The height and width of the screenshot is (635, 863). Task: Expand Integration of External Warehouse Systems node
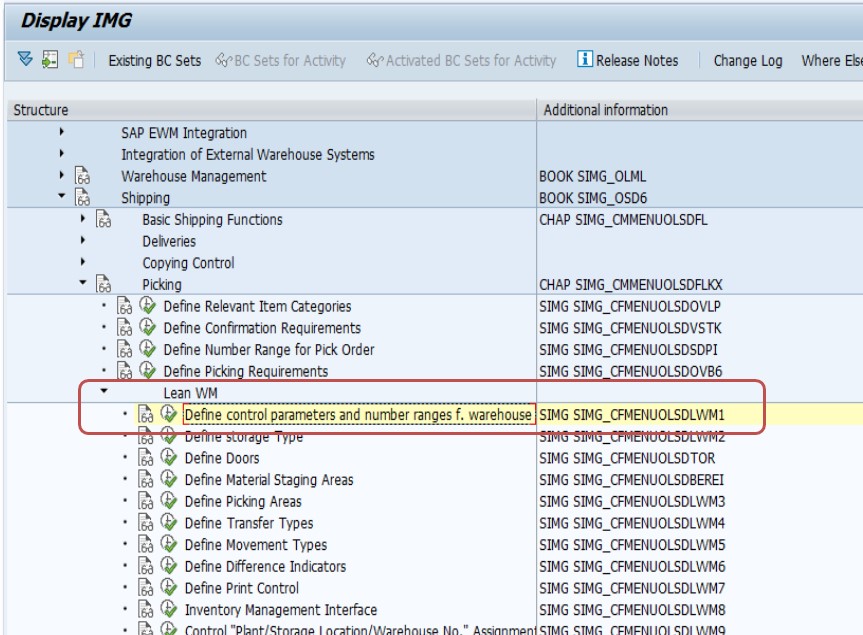click(x=62, y=154)
